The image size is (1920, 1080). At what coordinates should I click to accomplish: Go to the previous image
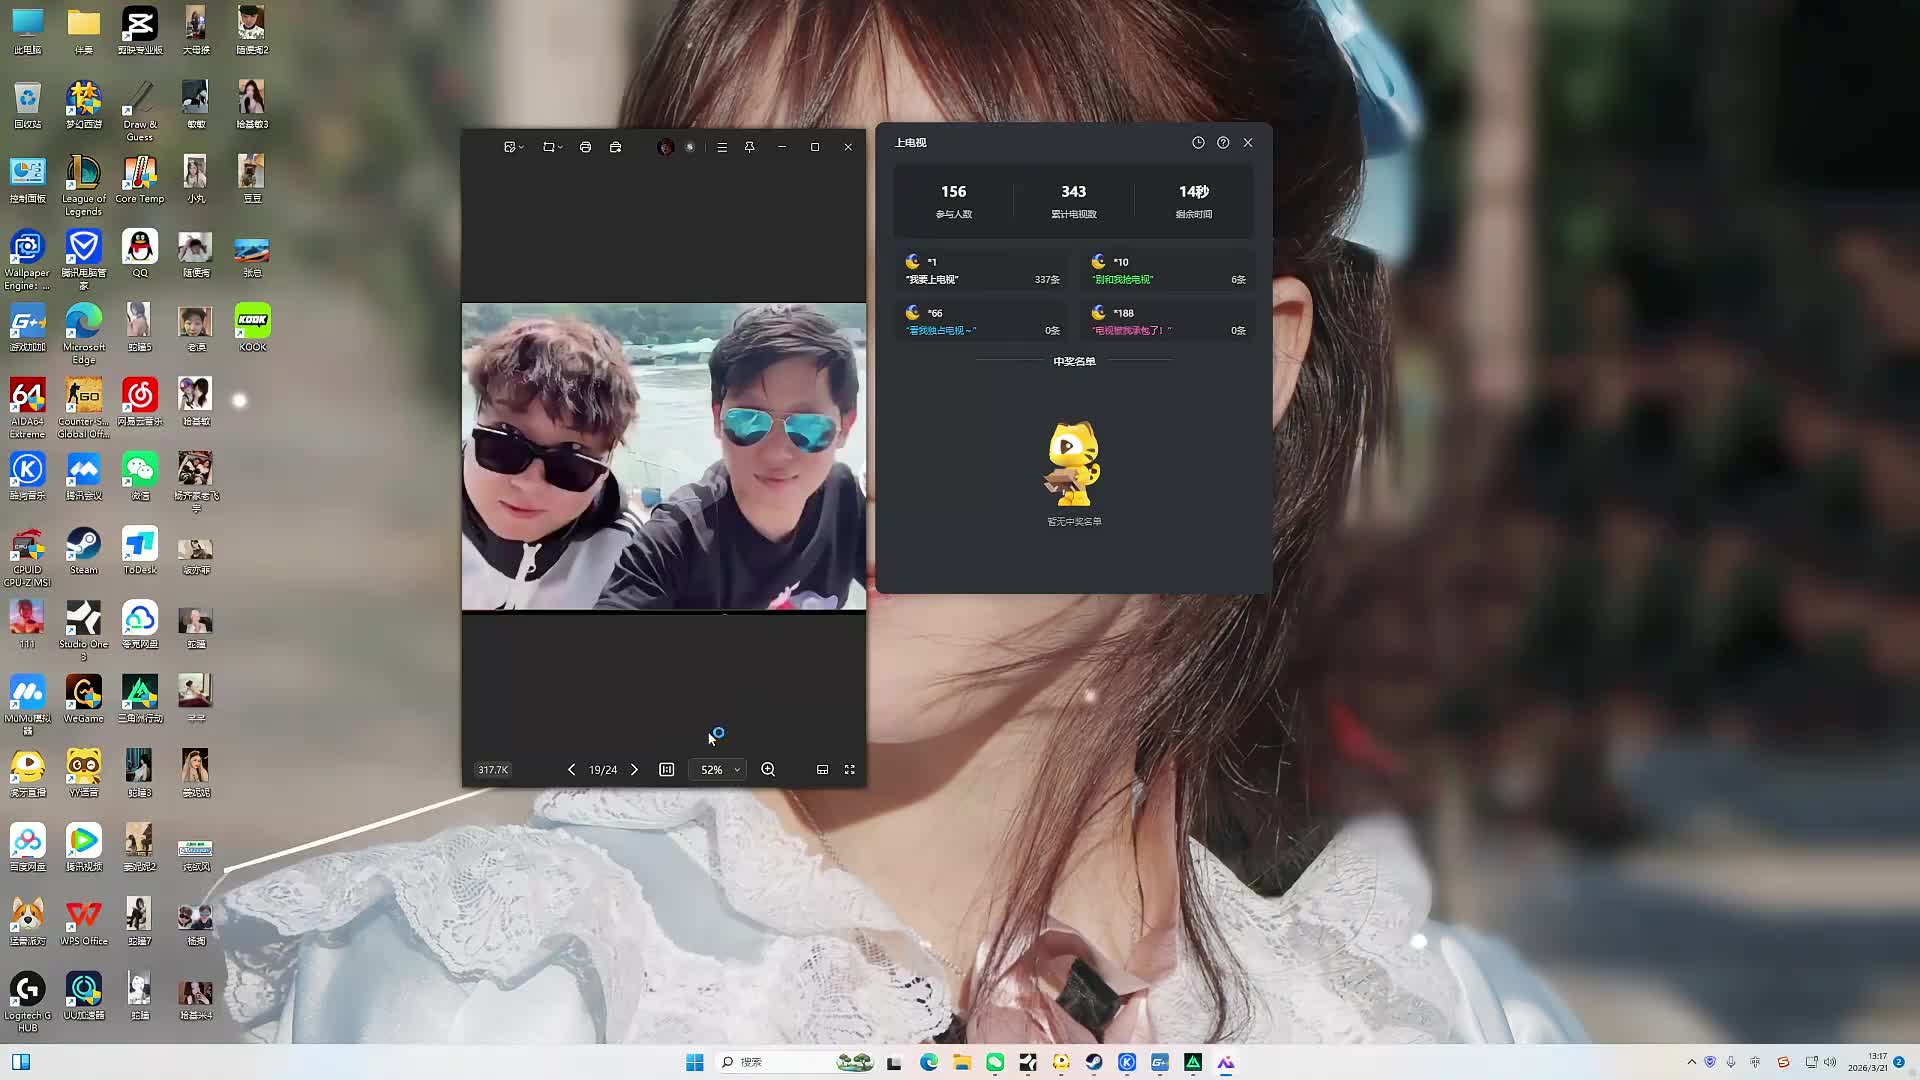click(571, 770)
